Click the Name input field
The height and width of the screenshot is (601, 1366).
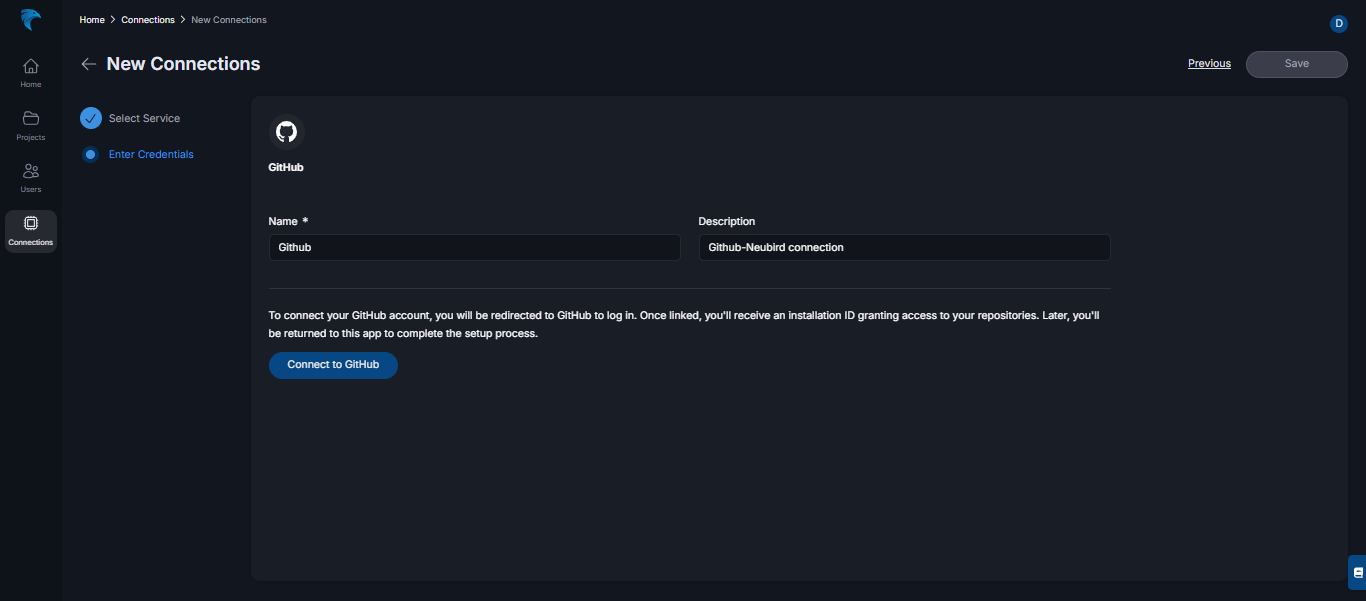(474, 247)
